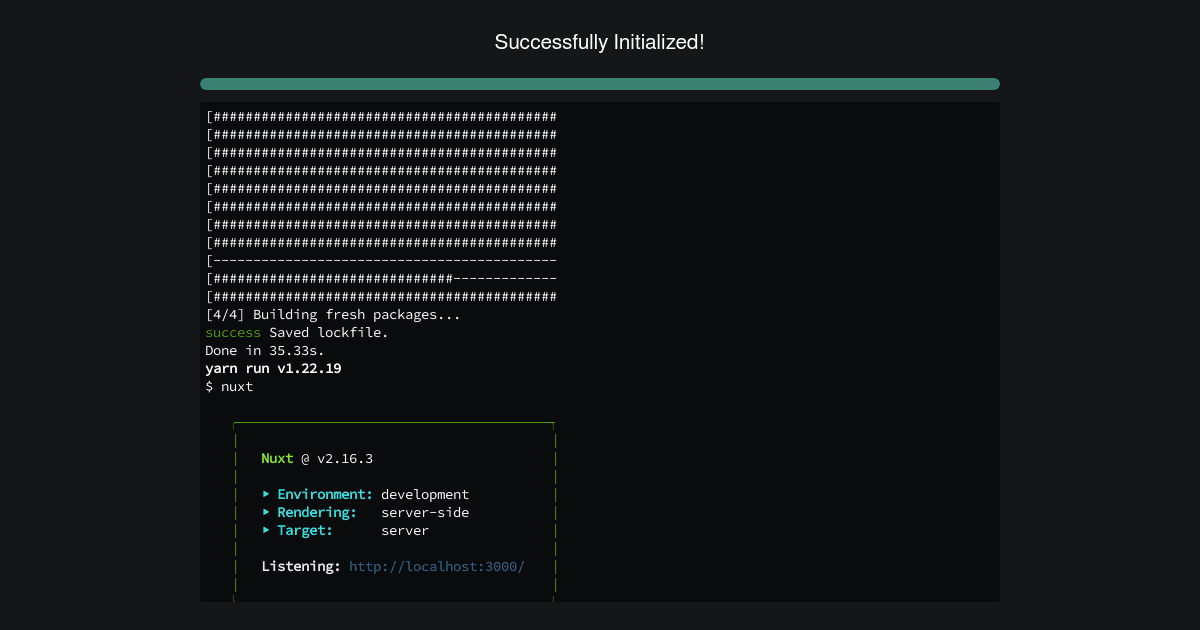Click the yarn version line v1.22.19
Viewport: 1200px width, 630px height.
[273, 368]
